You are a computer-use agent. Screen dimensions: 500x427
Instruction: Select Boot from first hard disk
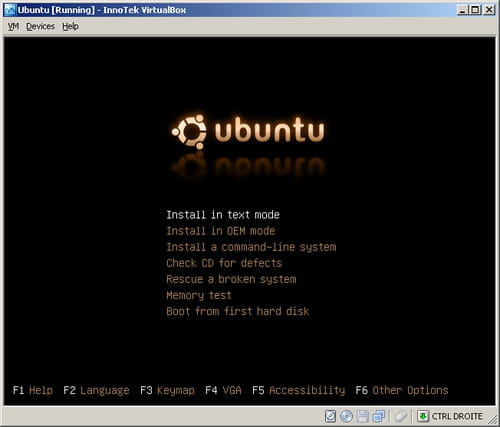tap(238, 311)
